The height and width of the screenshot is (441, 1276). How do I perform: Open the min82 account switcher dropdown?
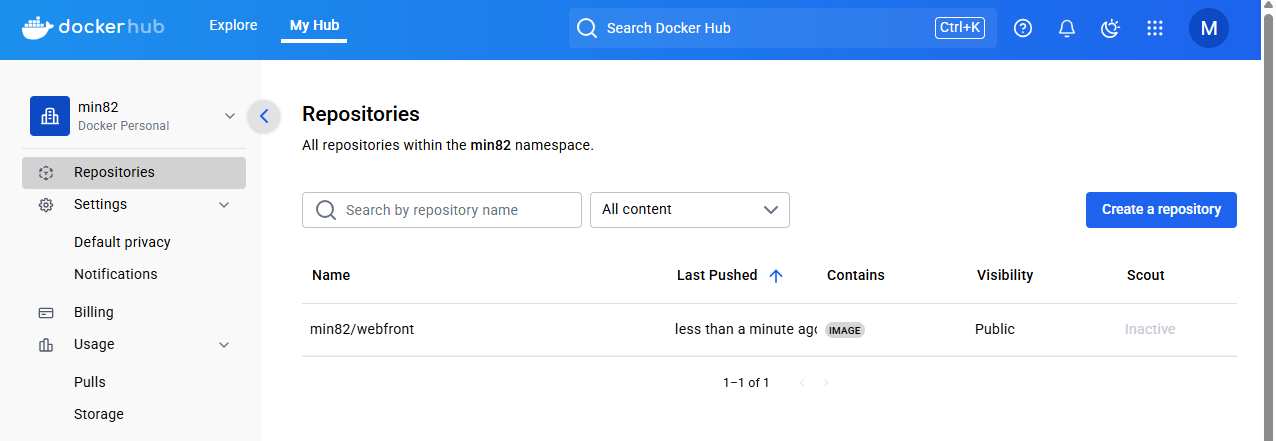pyautogui.click(x=134, y=116)
